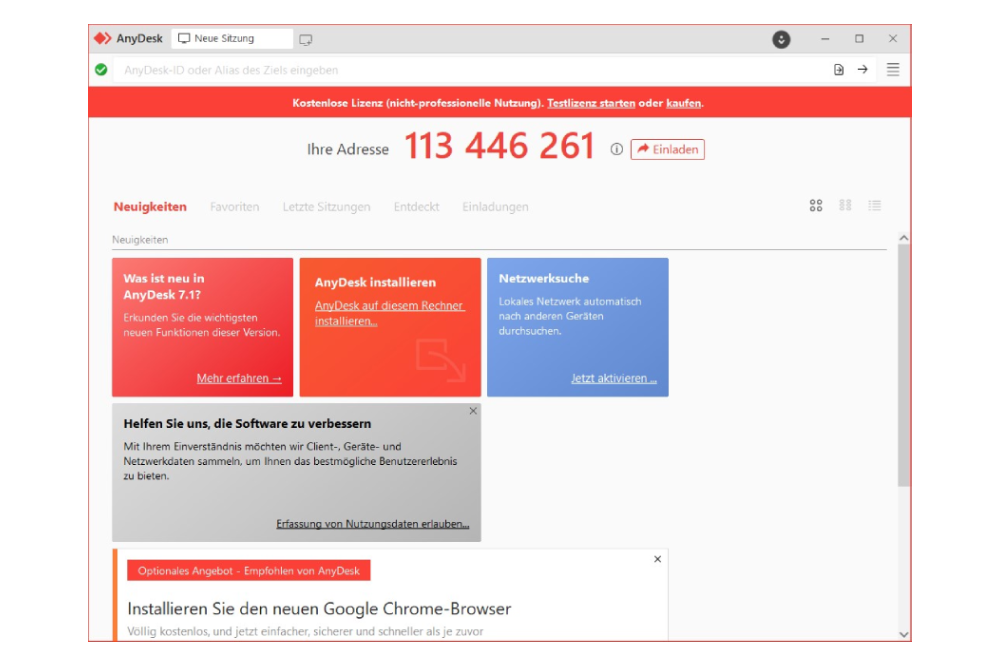The width and height of the screenshot is (1000, 667).
Task: Open the Neuigkeiten tab
Action: (150, 207)
